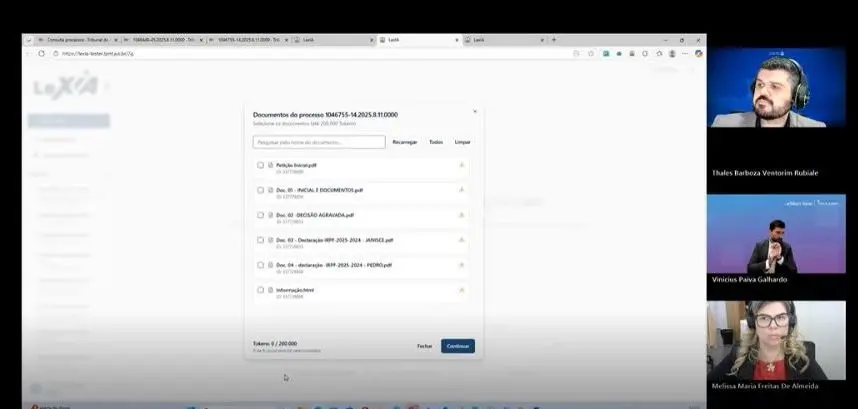Screen dimensions: 858x409
Task: Click Recarregar to reload documents
Action: click(x=404, y=142)
